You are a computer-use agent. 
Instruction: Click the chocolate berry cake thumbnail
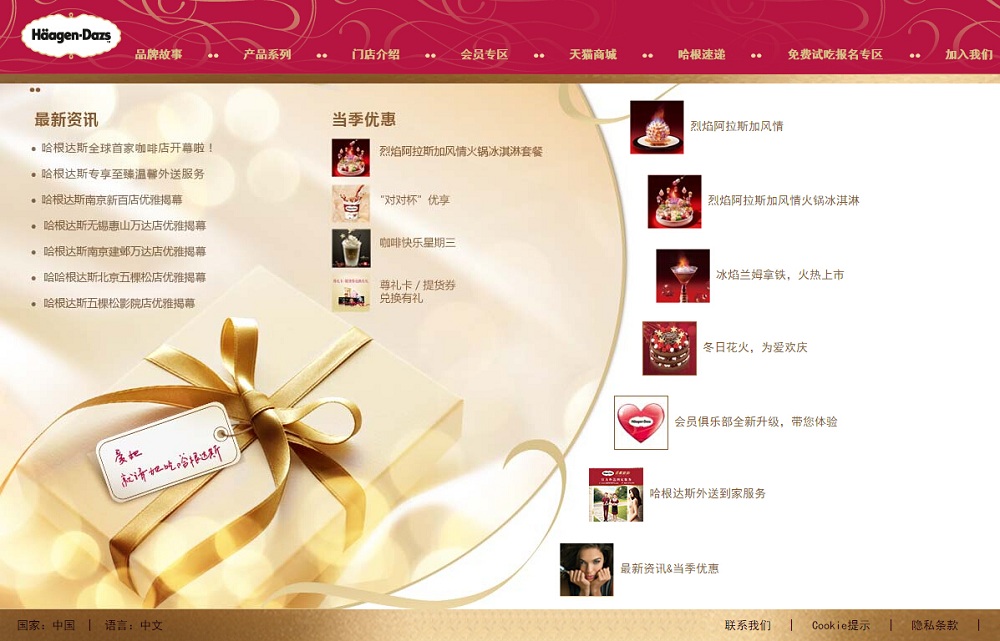point(670,348)
